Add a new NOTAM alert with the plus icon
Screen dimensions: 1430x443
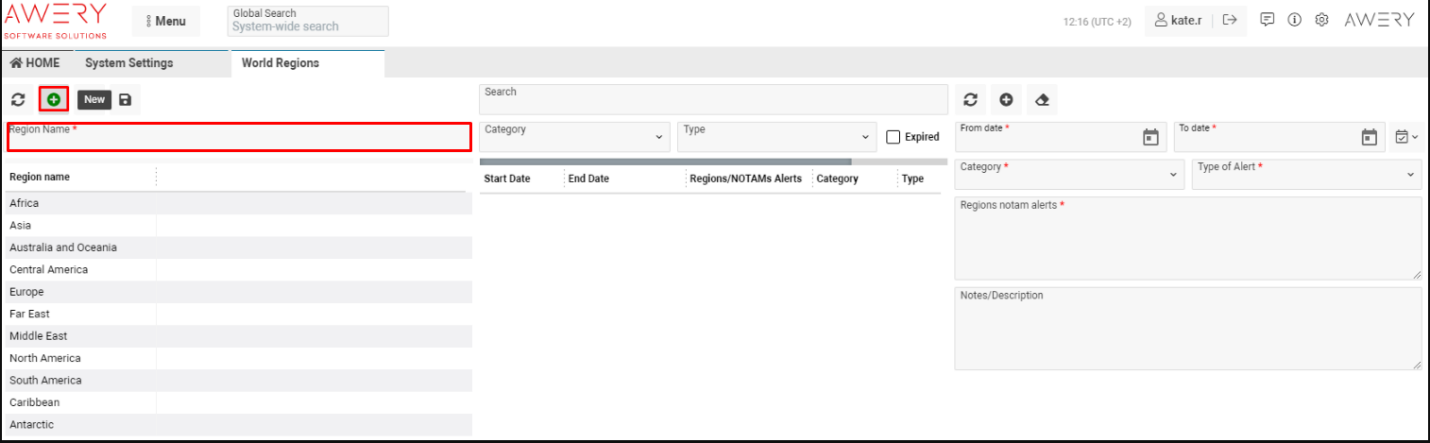(1006, 100)
